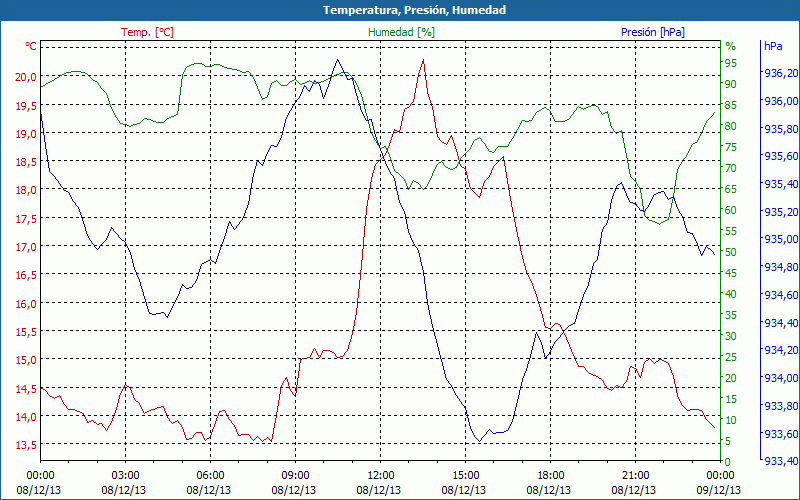This screenshot has width=800, height=500.
Task: Click the '90' humidity axis value
Action: (731, 84)
